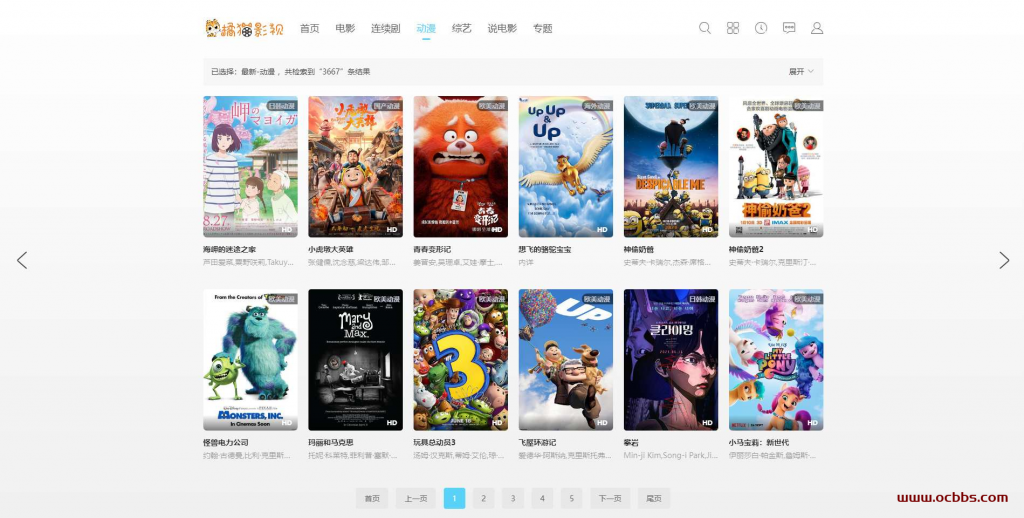Open the 电影 nav tab
This screenshot has width=1024, height=518.
pyautogui.click(x=345, y=28)
